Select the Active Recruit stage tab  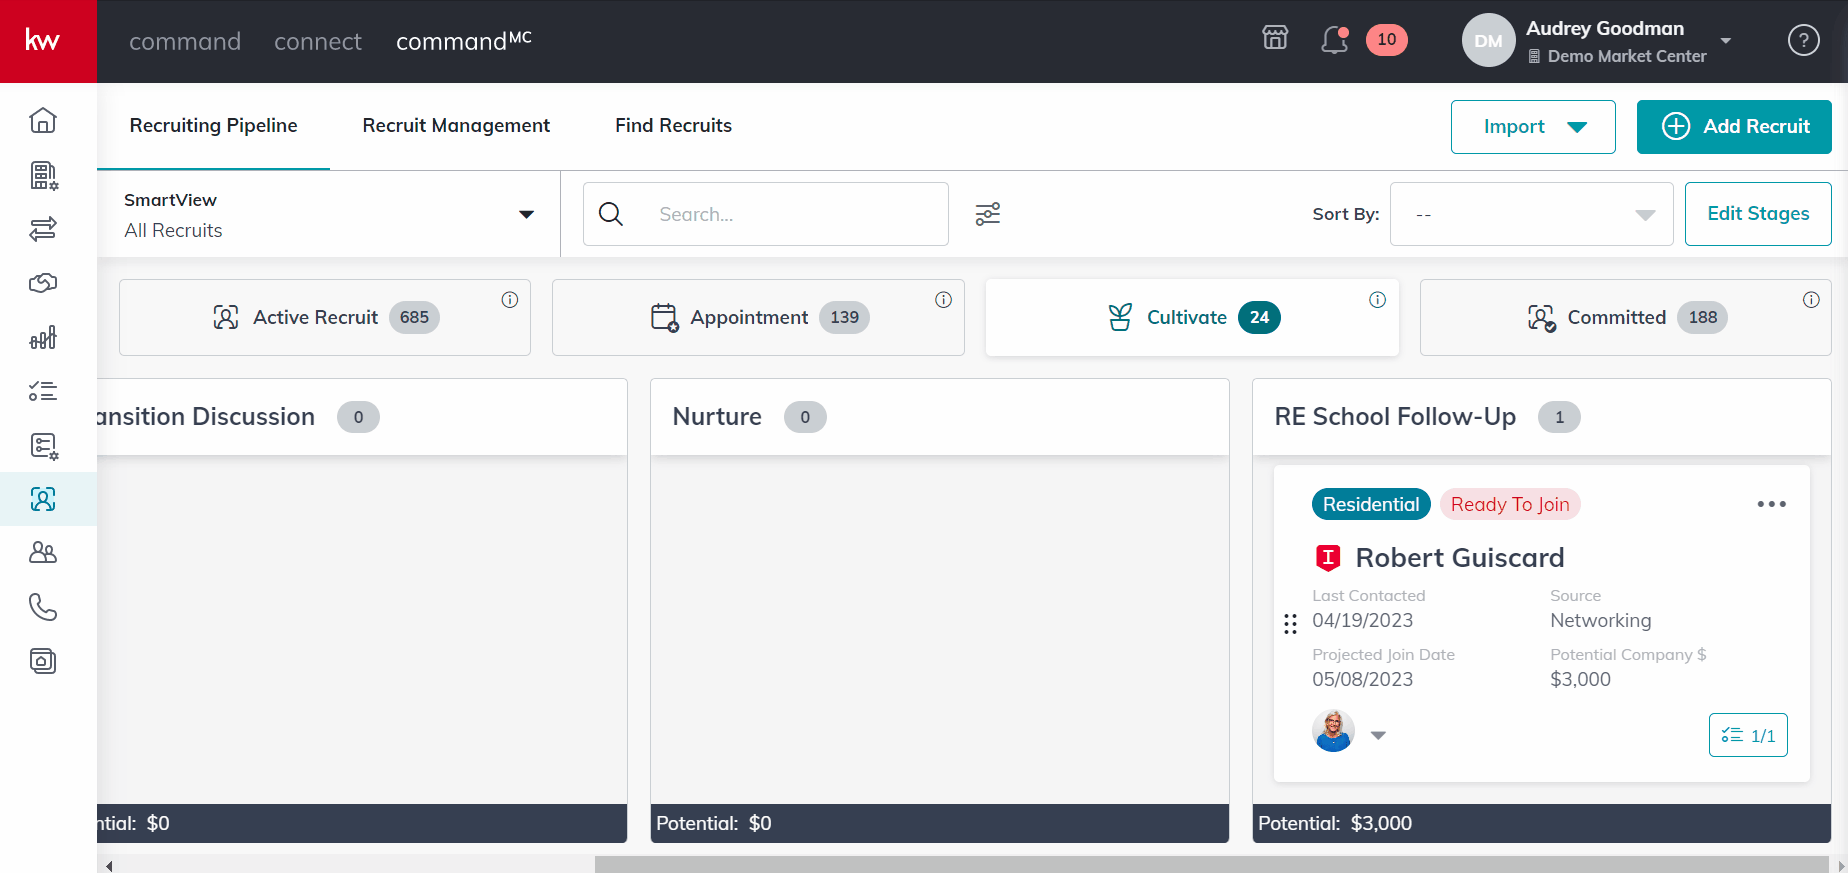coord(325,317)
